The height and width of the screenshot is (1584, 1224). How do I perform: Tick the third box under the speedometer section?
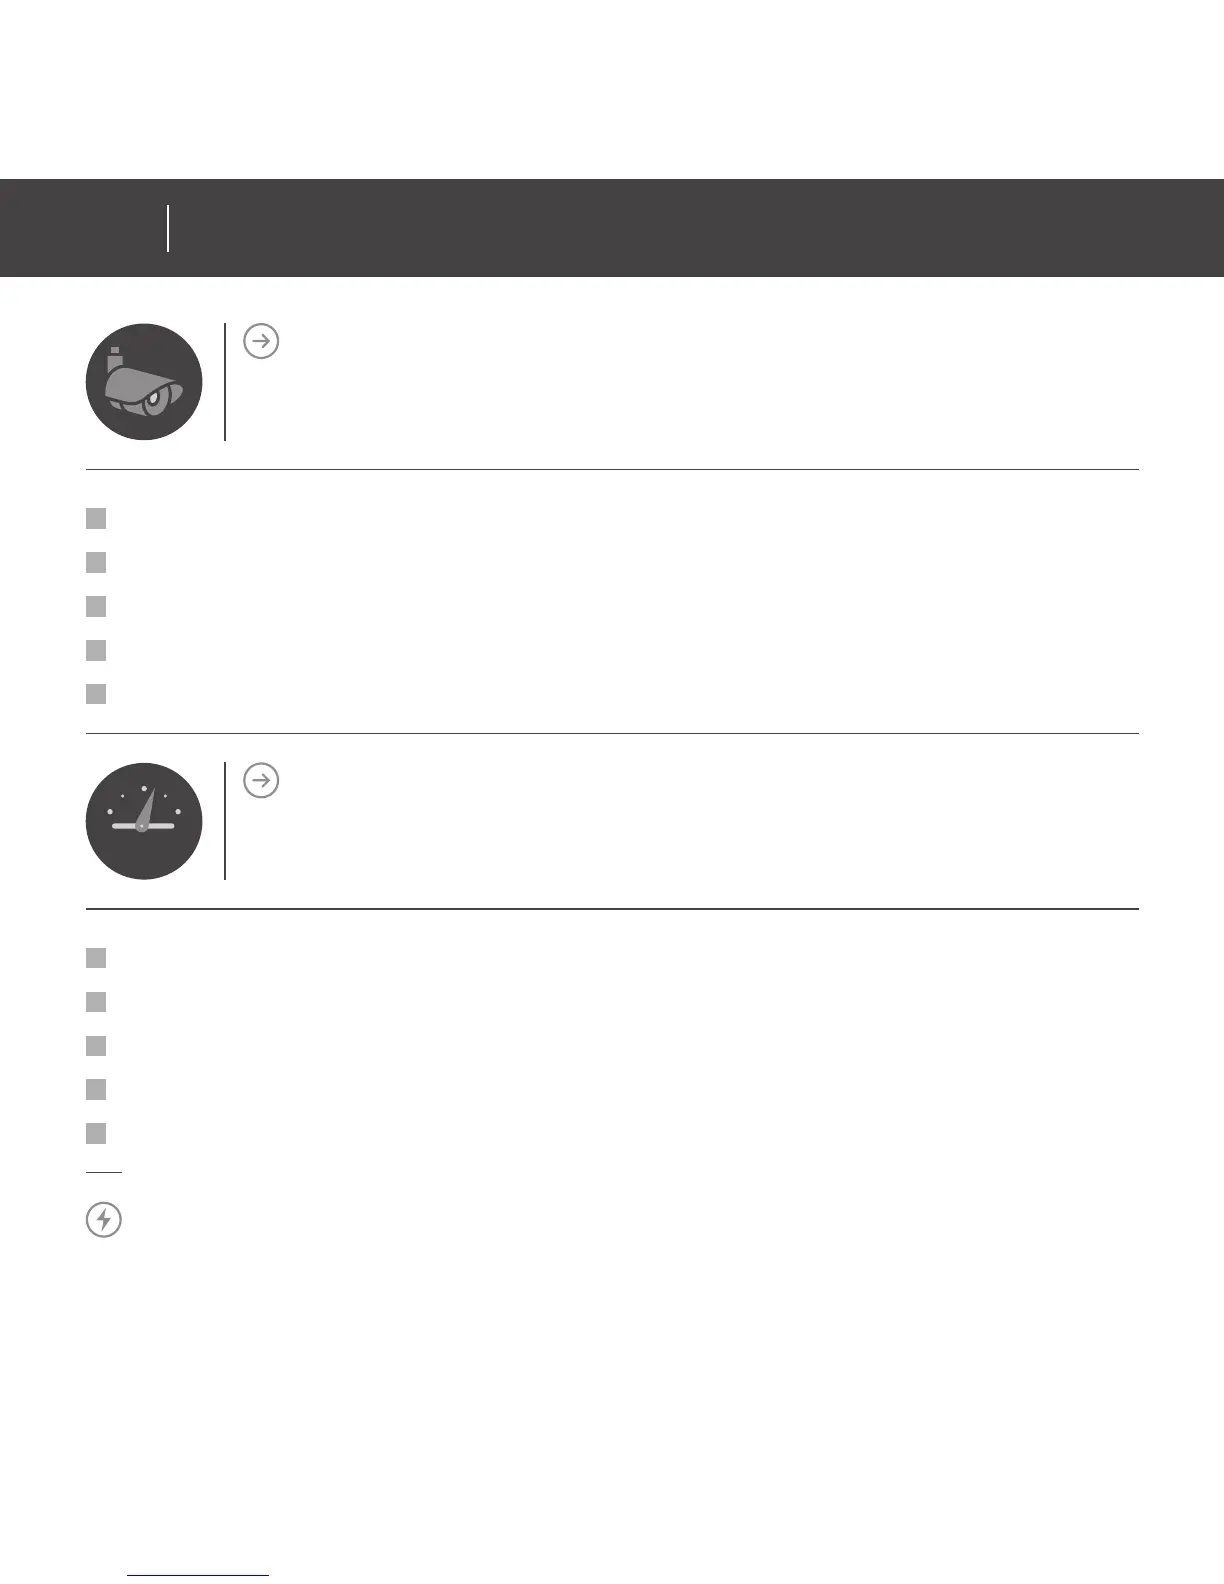[96, 1046]
